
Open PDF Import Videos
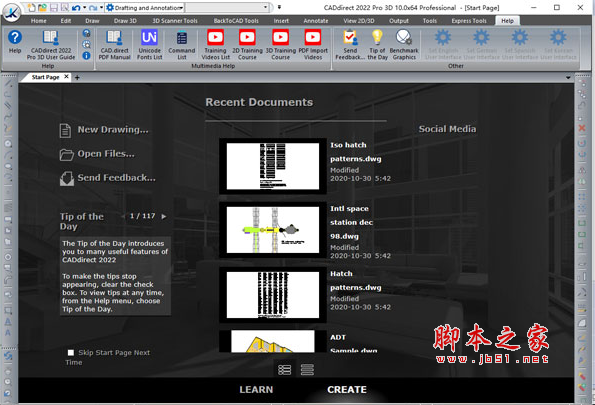pyautogui.click(x=313, y=44)
